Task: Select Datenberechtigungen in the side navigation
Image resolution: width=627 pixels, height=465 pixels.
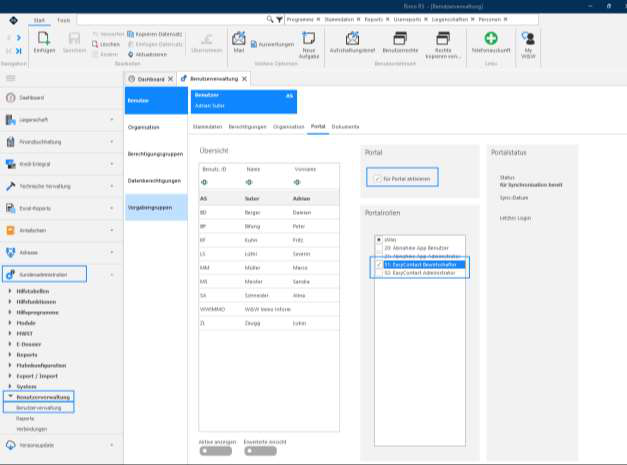Action: (154, 181)
